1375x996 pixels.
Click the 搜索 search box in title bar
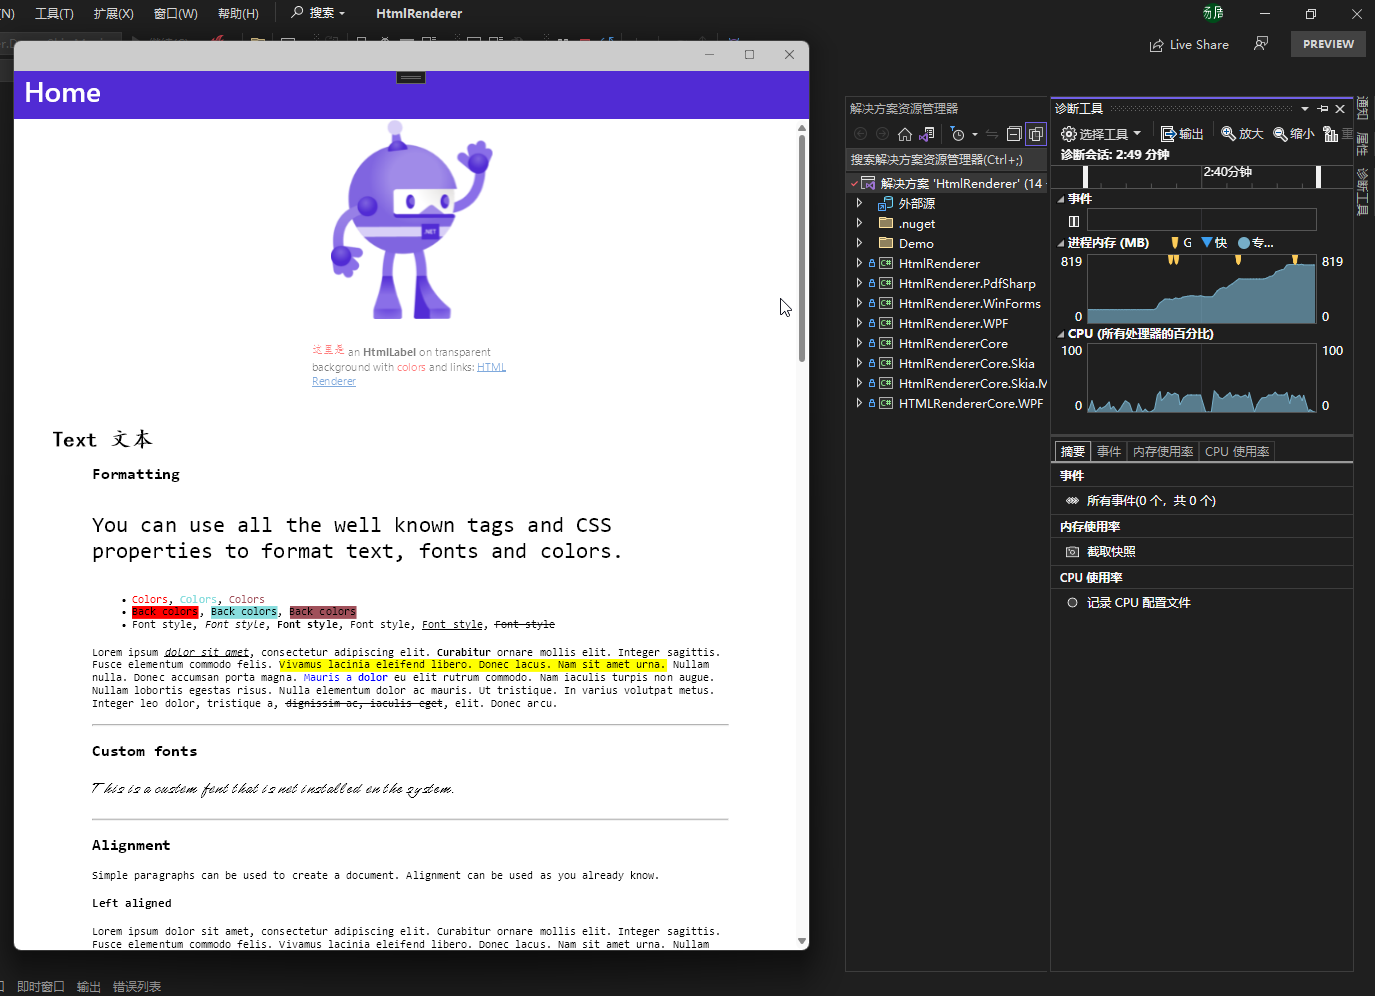(x=318, y=13)
